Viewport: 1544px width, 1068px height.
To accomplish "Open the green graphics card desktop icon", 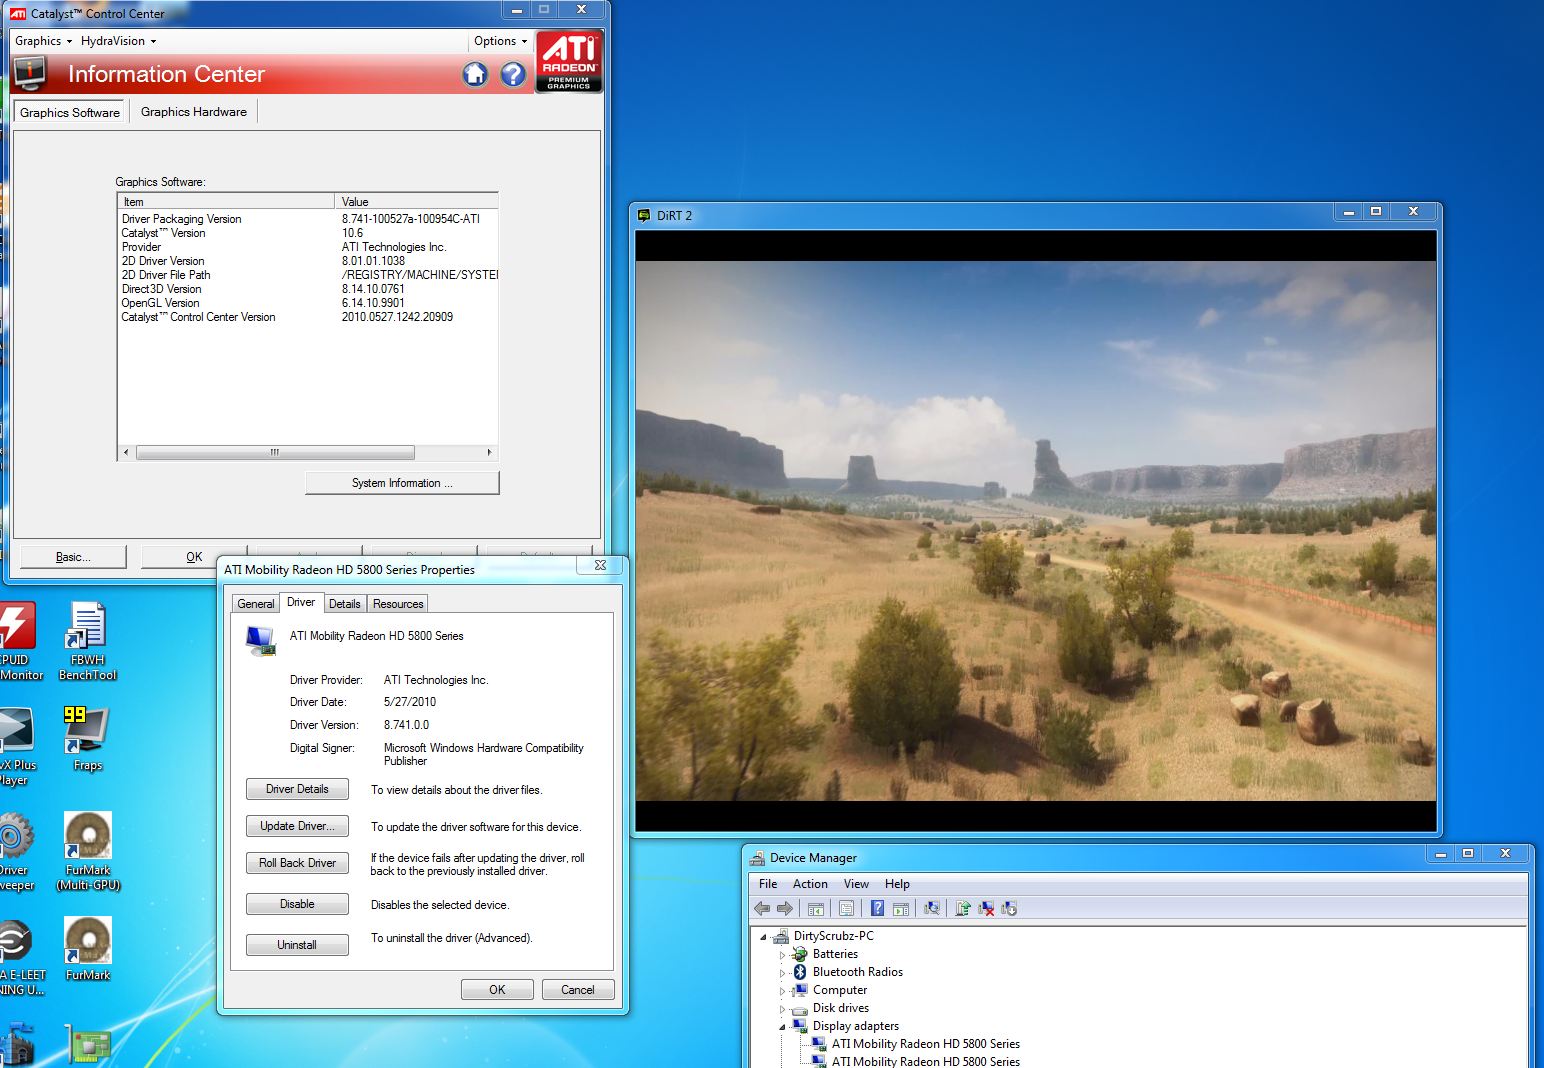I will tap(88, 1045).
